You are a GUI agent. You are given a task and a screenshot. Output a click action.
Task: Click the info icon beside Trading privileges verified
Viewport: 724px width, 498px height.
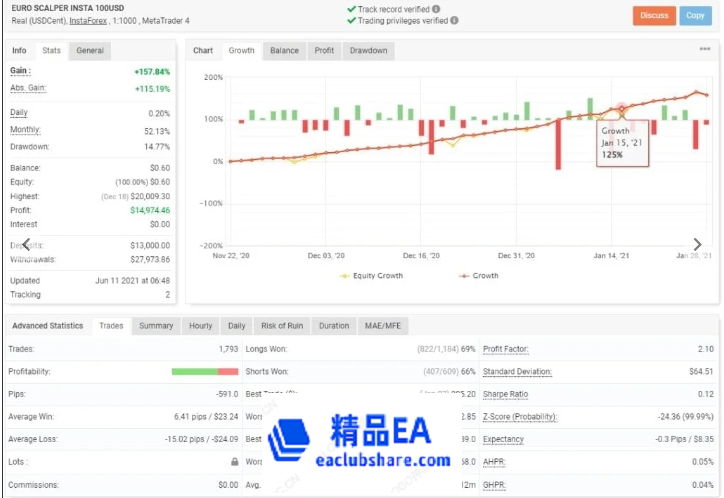click(x=454, y=19)
